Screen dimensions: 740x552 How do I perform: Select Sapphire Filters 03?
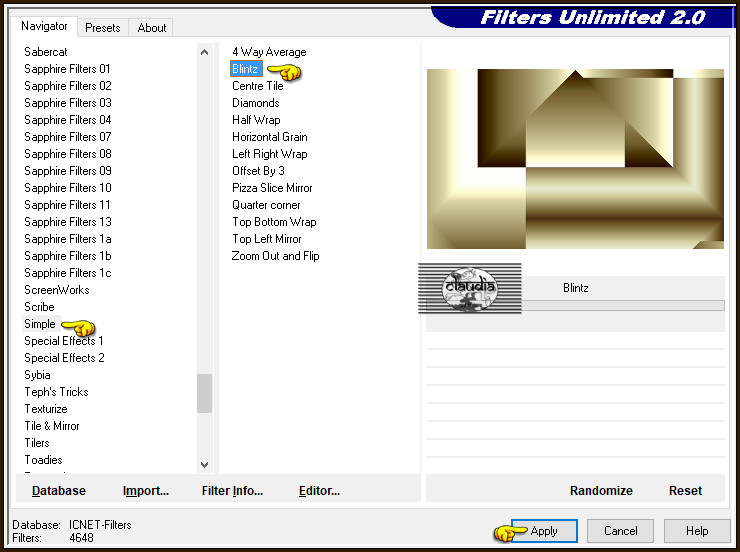point(67,103)
